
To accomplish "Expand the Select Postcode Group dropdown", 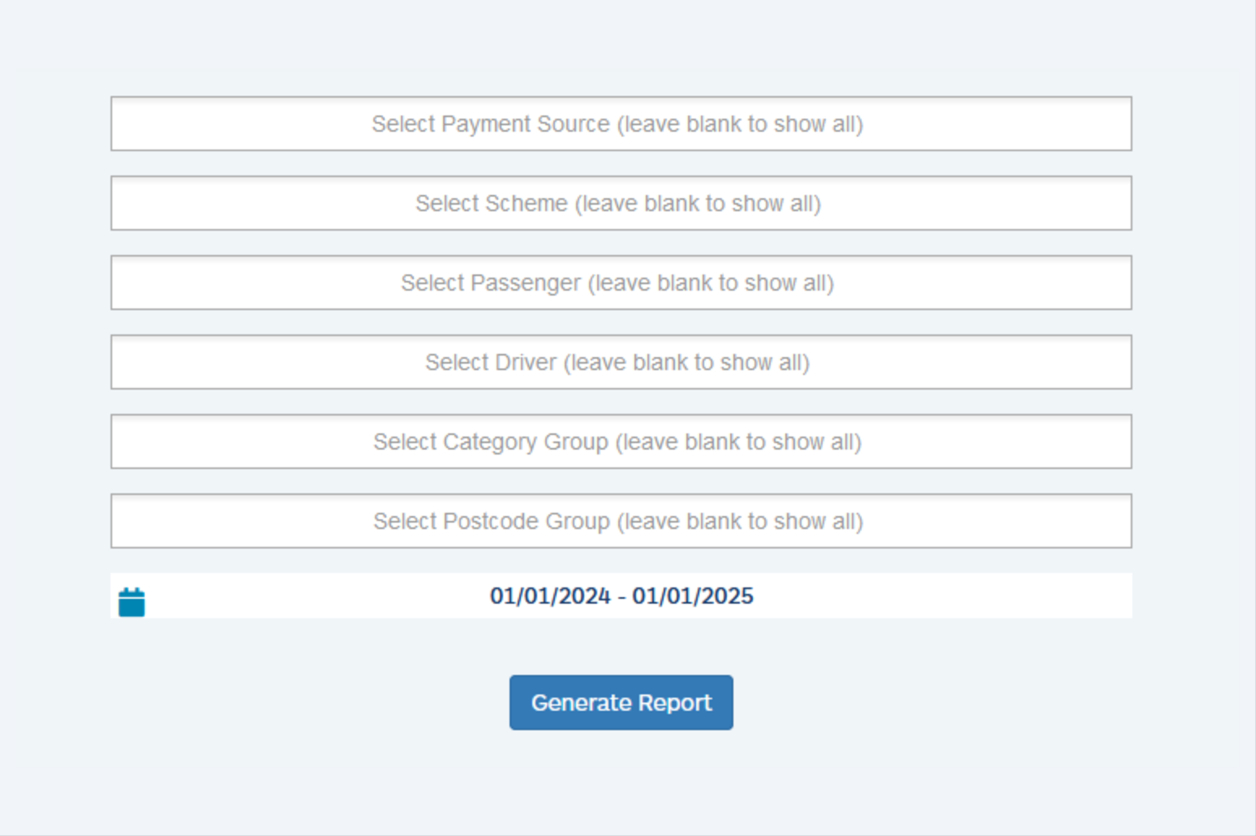I will pyautogui.click(x=620, y=521).
